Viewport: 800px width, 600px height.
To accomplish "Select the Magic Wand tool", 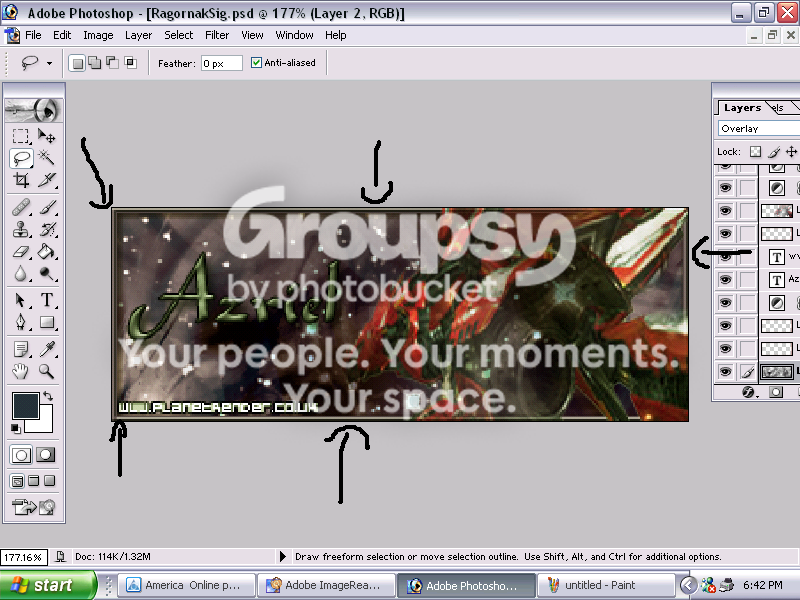I will 46,158.
